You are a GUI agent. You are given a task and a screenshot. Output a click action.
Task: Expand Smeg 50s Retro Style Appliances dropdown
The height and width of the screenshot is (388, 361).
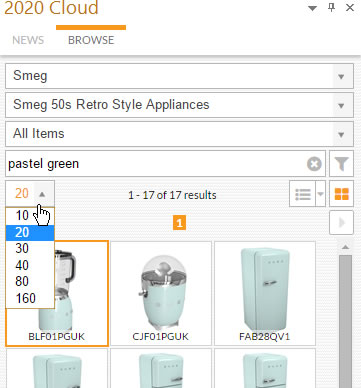point(179,105)
